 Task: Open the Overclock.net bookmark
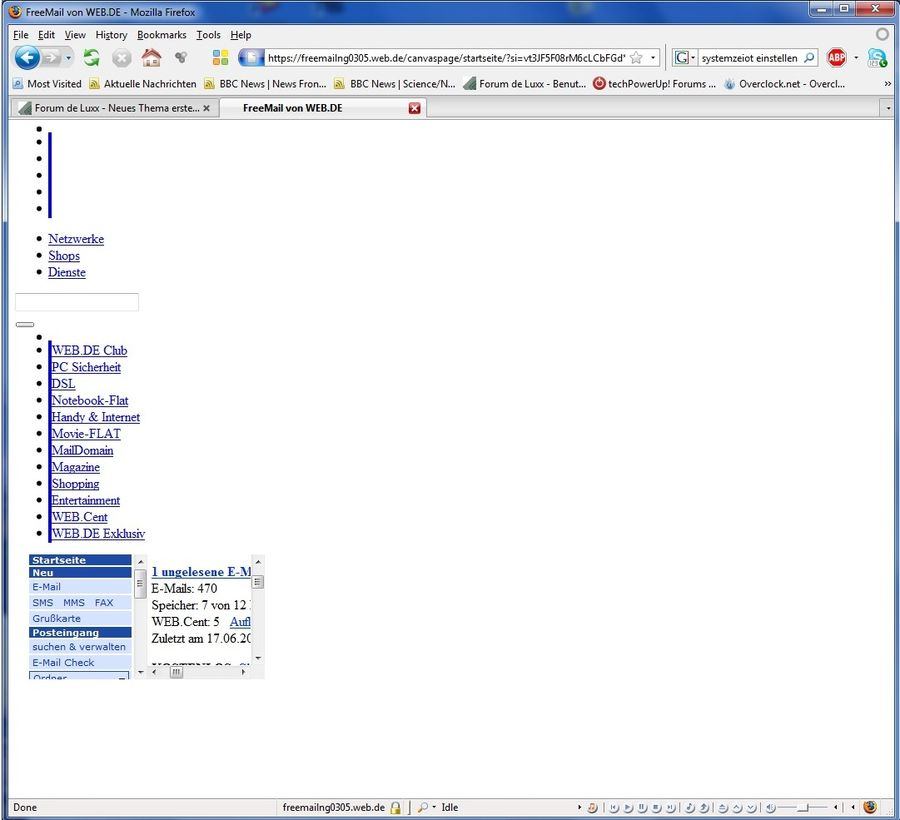784,84
